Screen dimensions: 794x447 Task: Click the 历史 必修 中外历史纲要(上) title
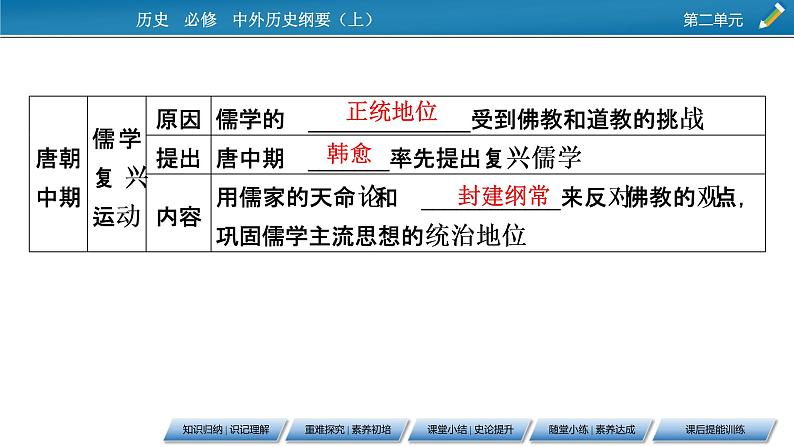pos(253,19)
